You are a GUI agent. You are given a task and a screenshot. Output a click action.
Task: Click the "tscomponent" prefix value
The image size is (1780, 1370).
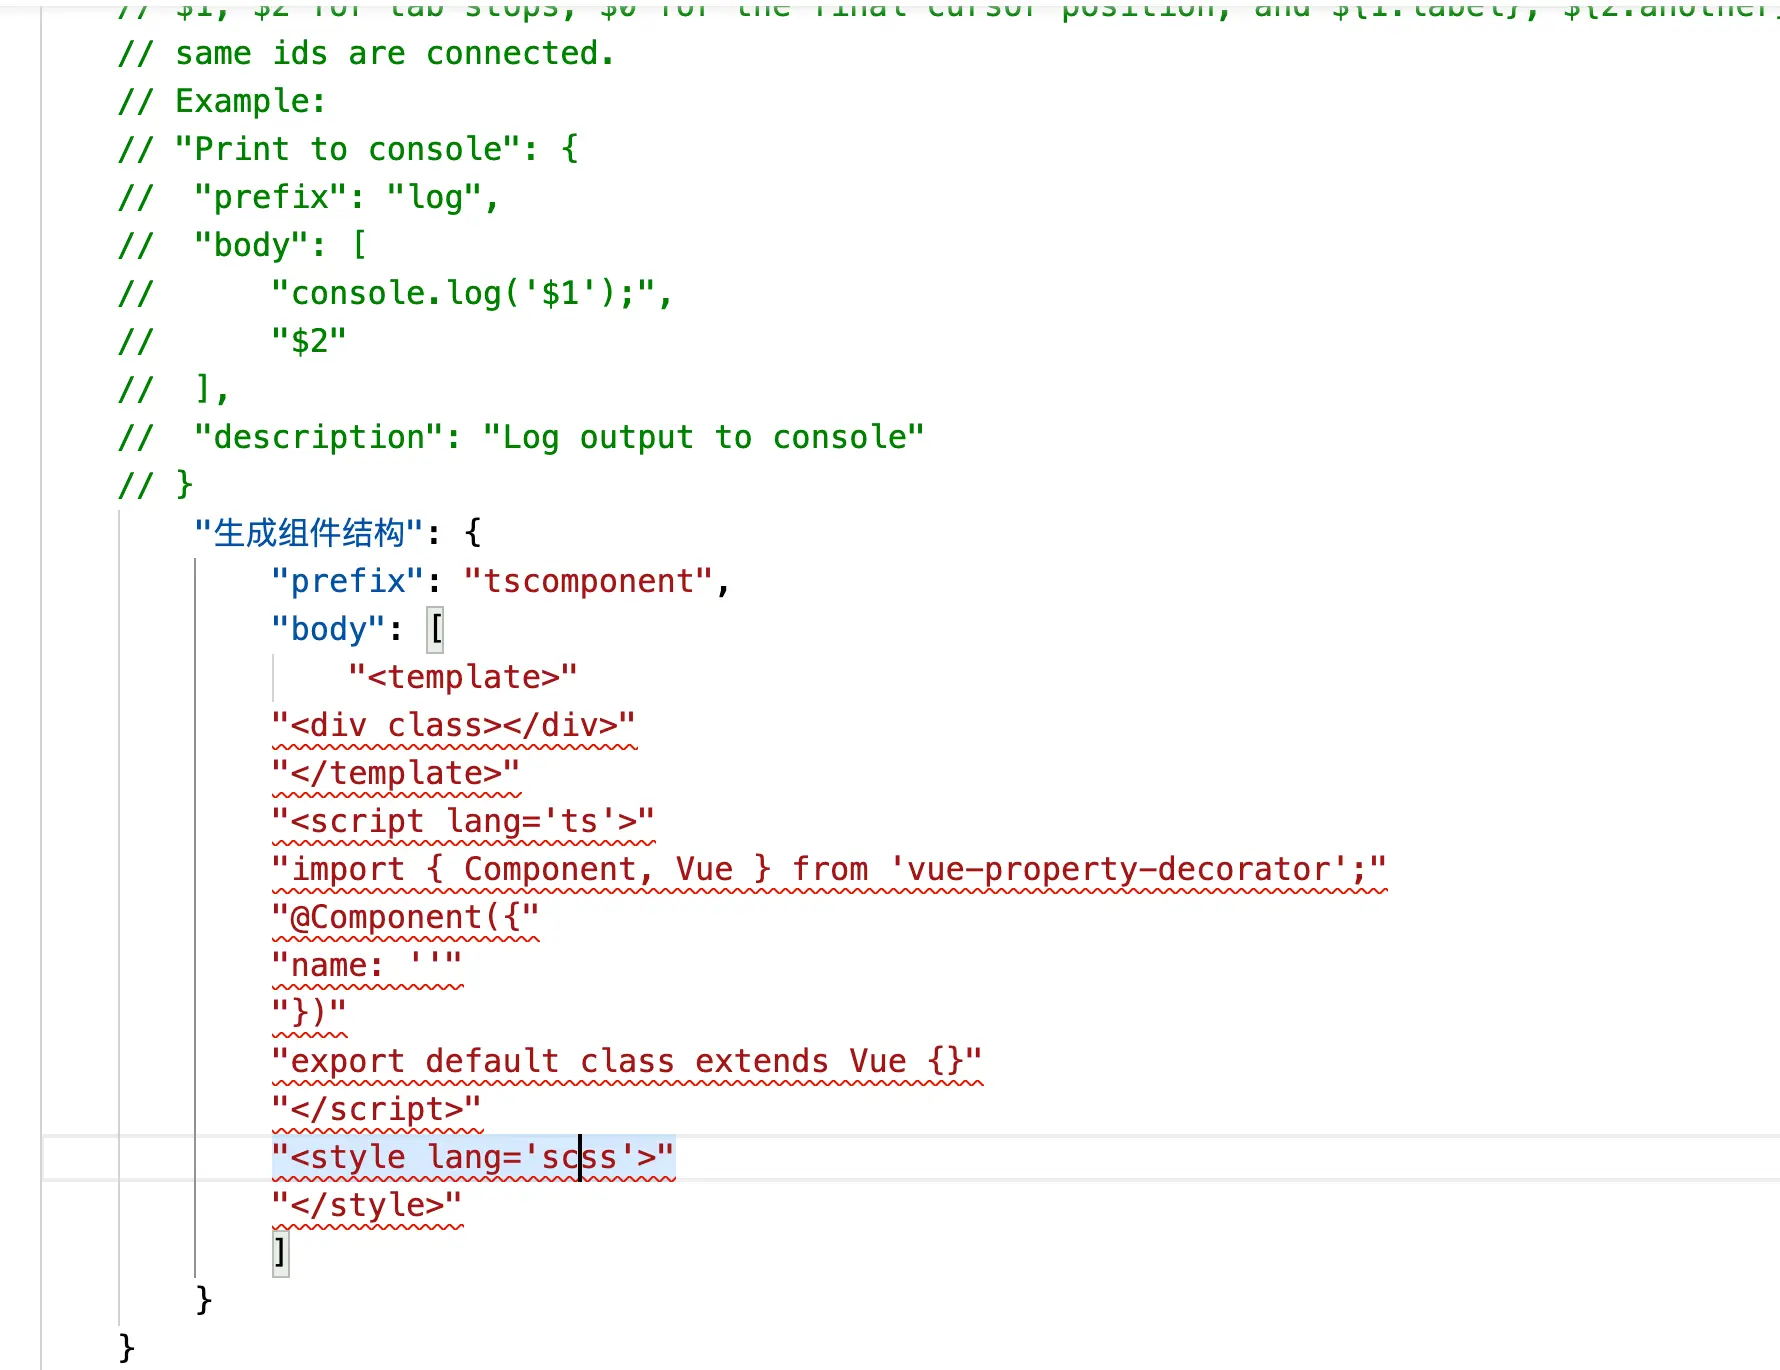pos(589,581)
